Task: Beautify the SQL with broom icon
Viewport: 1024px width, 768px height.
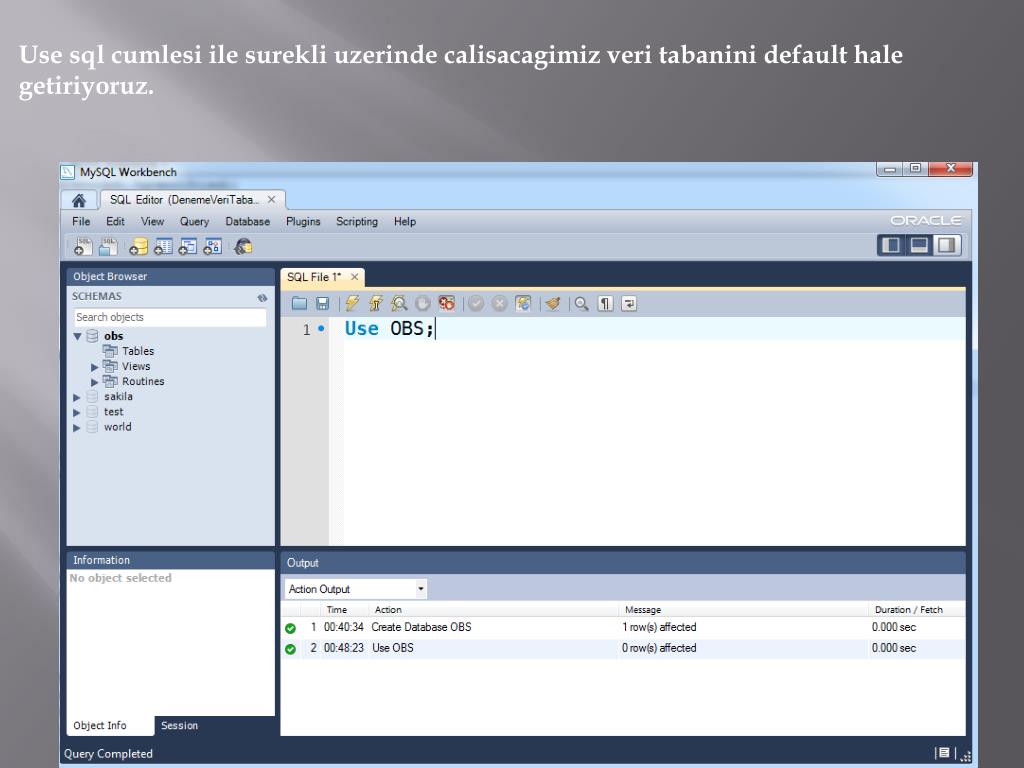Action: [553, 303]
